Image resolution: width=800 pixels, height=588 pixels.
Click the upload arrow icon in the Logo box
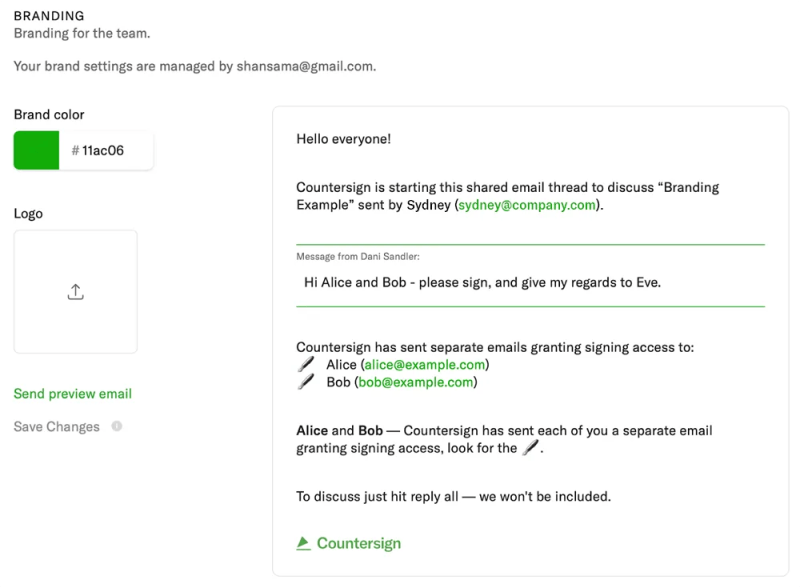click(76, 292)
